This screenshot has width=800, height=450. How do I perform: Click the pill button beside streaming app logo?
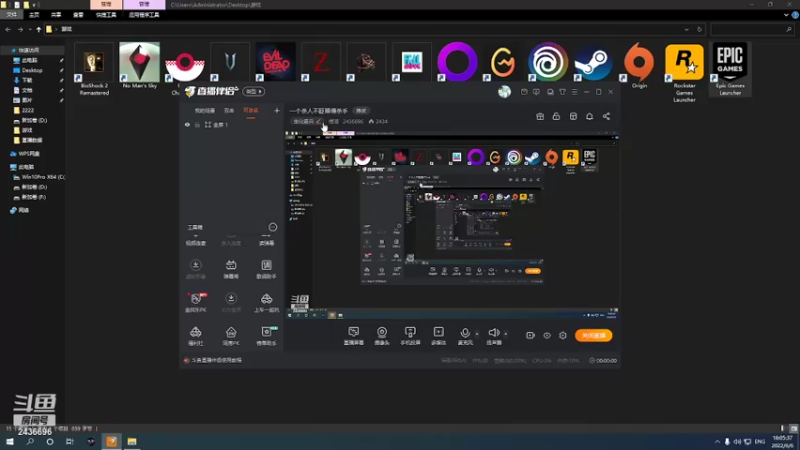[x=254, y=91]
